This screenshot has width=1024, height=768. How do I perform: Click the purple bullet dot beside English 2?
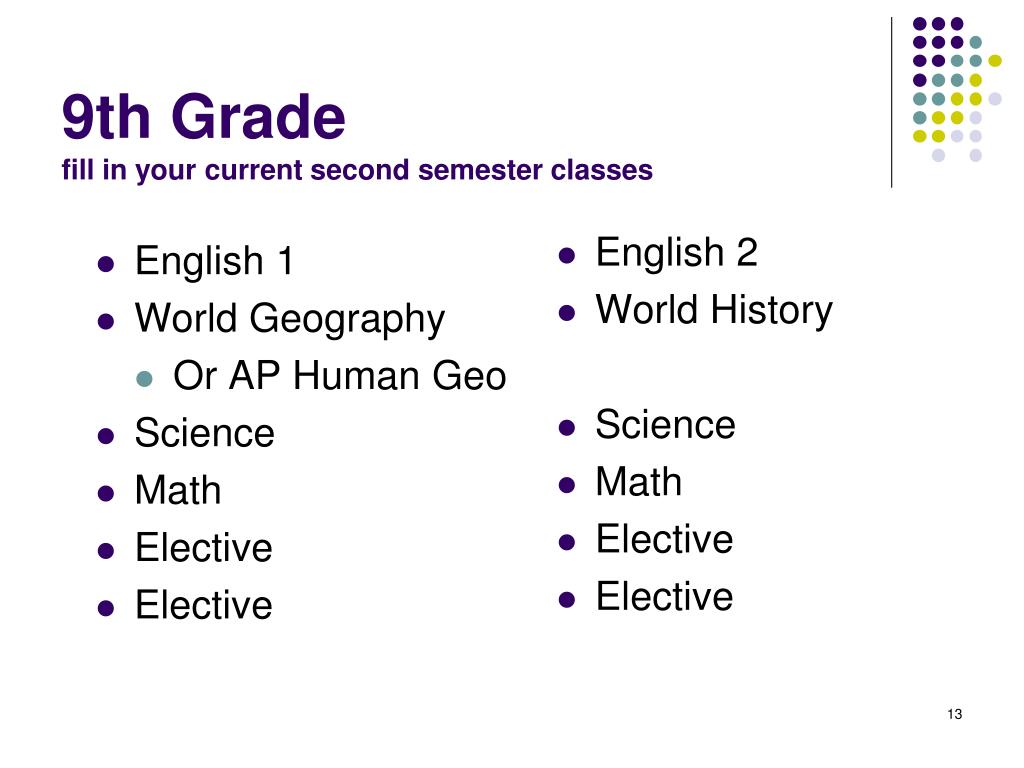tap(567, 255)
